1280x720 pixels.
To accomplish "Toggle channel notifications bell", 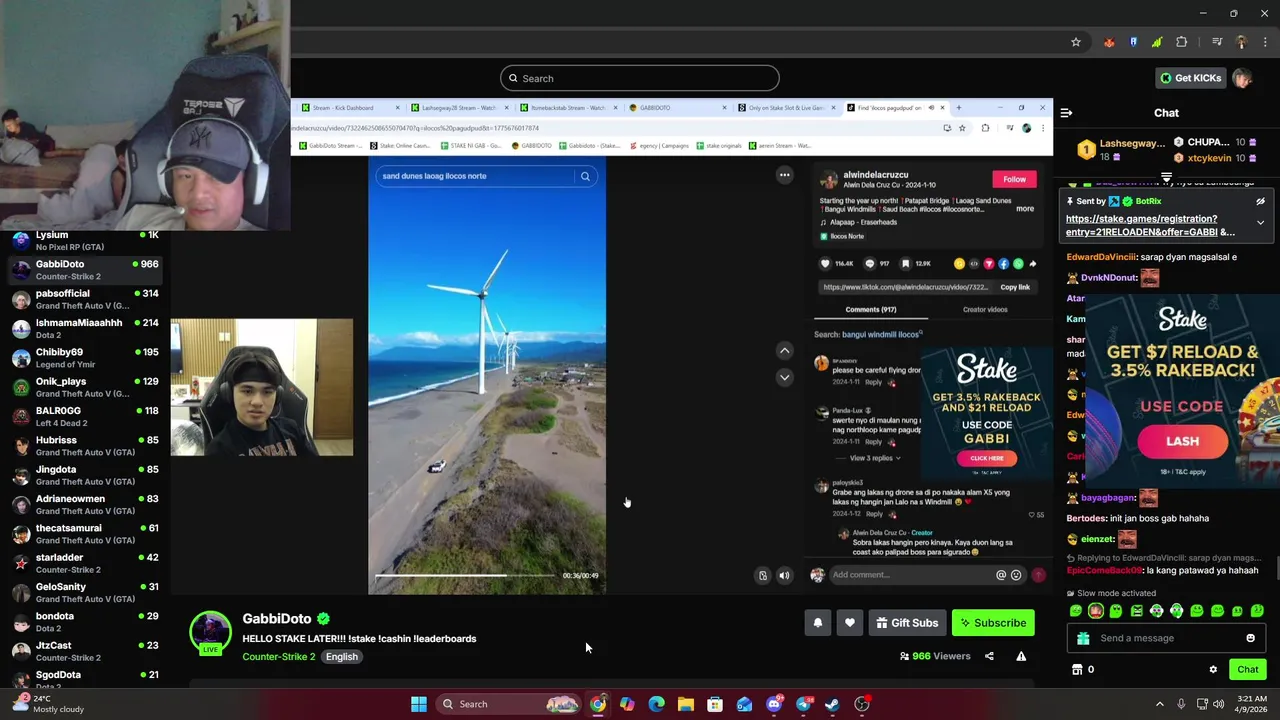I will click(x=817, y=623).
